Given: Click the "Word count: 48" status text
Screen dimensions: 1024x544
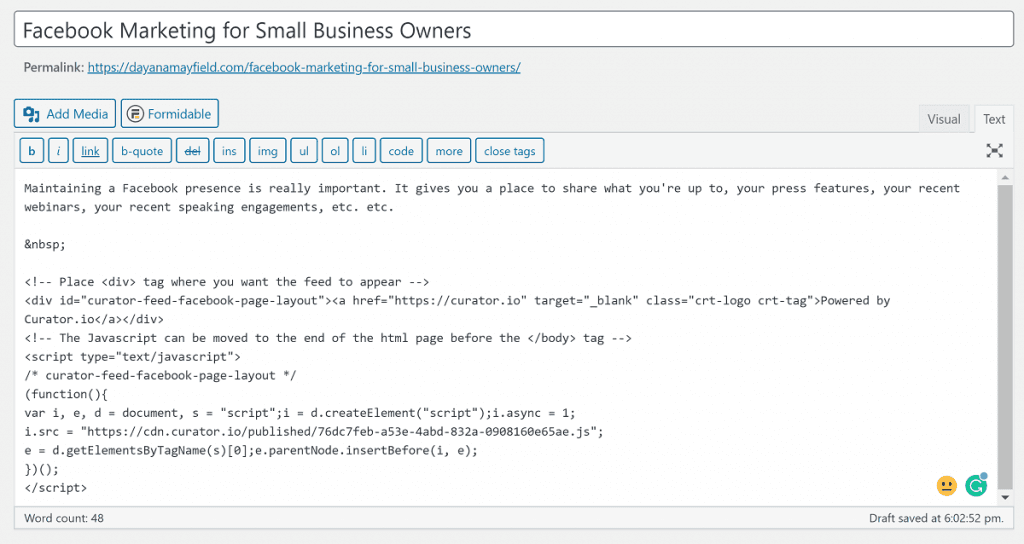Looking at the screenshot, I should tap(64, 518).
